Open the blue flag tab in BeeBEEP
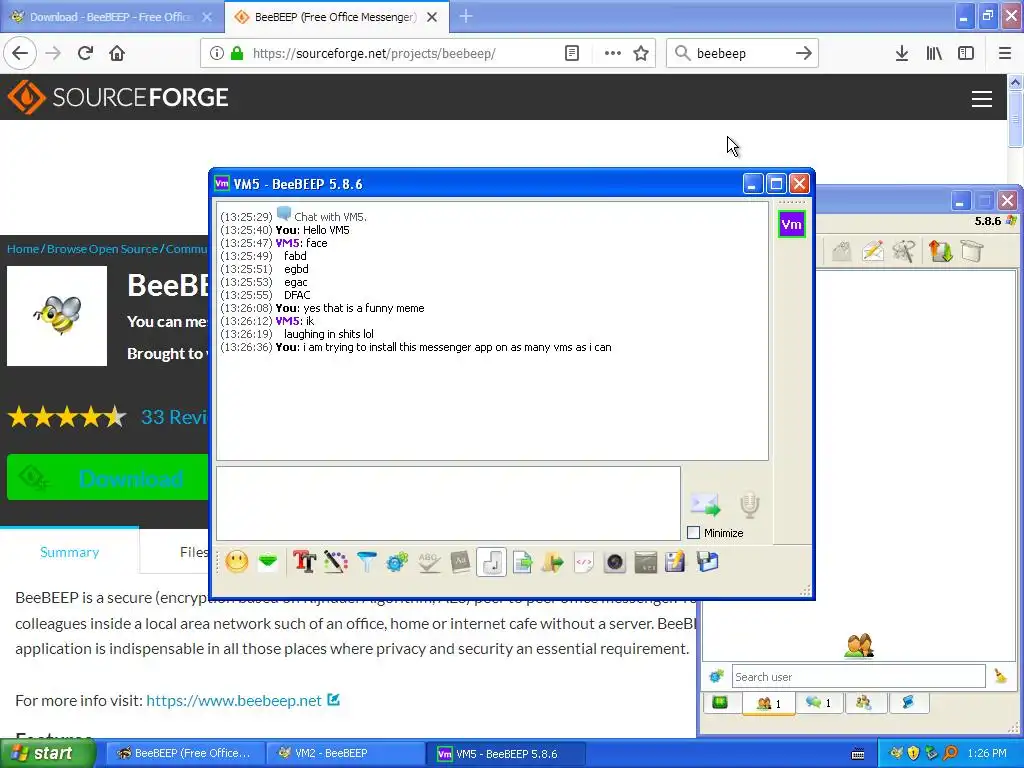The height and width of the screenshot is (768, 1024). (908, 703)
